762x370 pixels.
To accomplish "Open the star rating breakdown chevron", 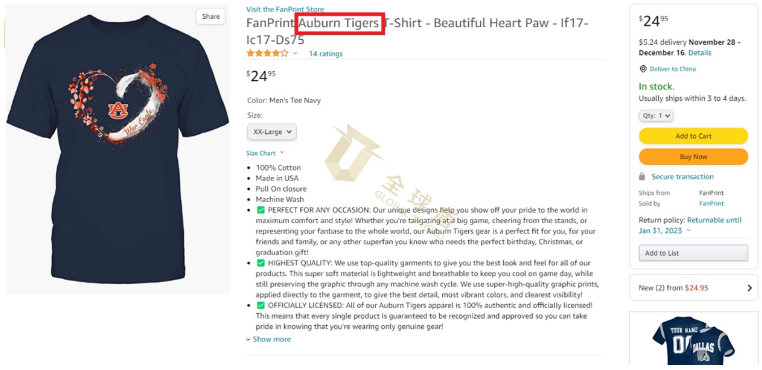I will pos(295,53).
